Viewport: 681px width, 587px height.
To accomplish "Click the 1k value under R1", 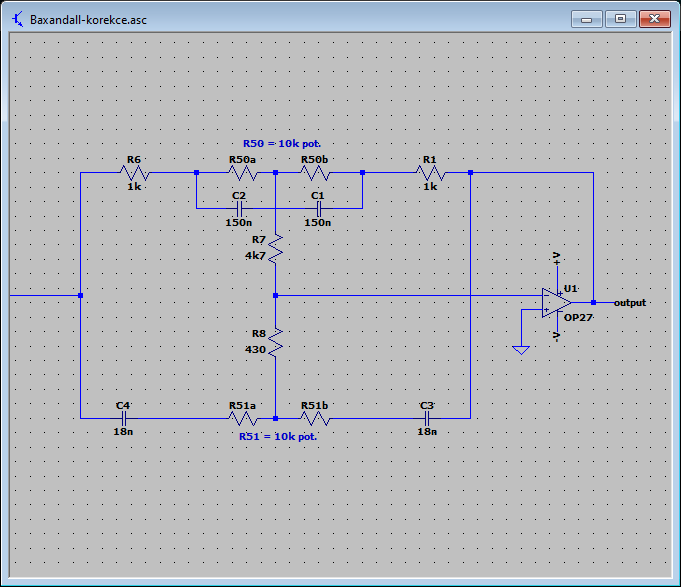I will pyautogui.click(x=430, y=187).
